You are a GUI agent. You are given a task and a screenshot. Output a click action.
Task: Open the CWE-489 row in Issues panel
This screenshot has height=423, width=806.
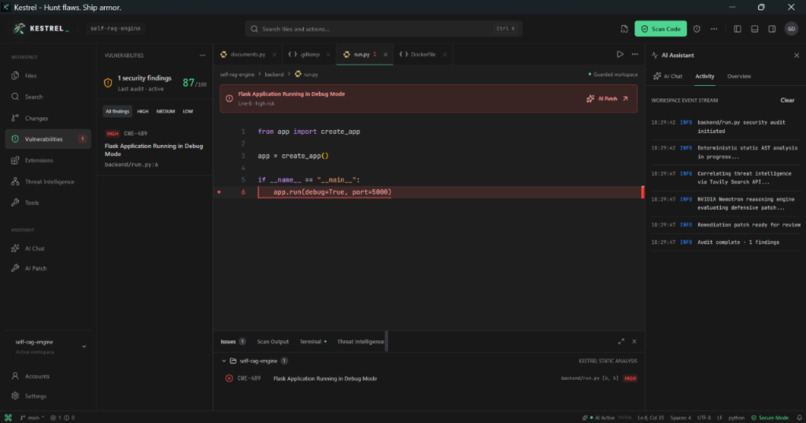(430, 378)
